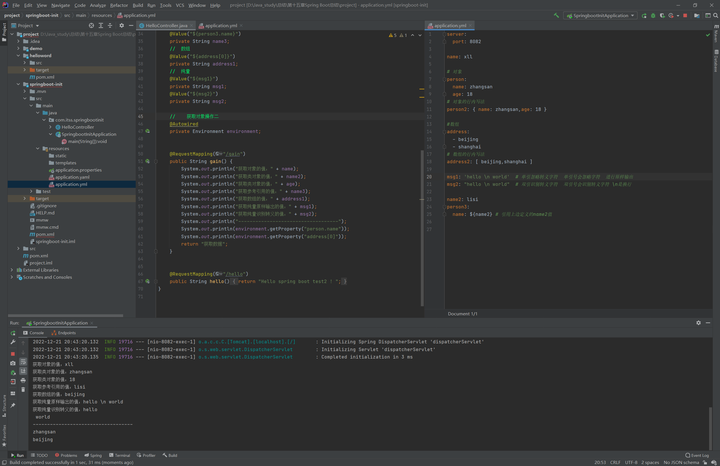Screen dimensions: 720x466
Task: Click Select Opened File target icon
Action: (91, 26)
